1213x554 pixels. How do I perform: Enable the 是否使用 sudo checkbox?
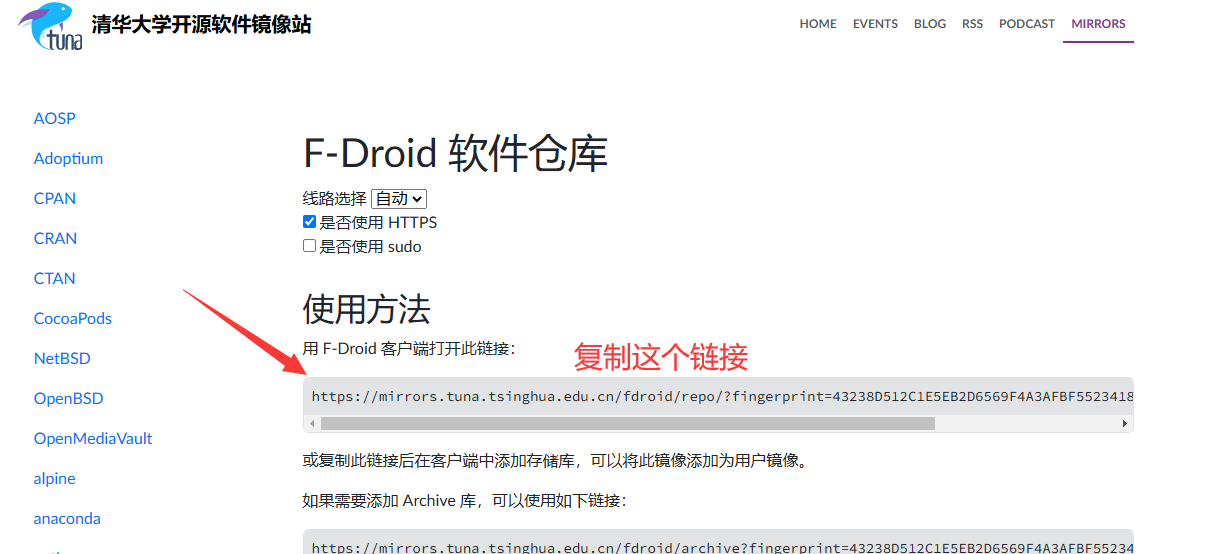[310, 246]
